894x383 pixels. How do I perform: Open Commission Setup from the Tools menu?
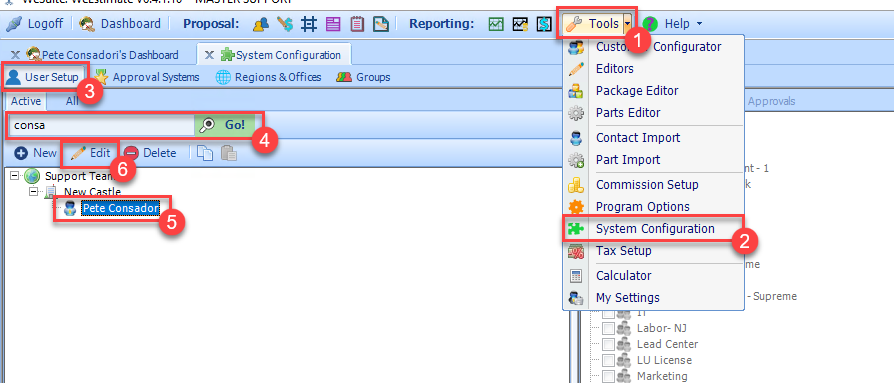point(647,185)
